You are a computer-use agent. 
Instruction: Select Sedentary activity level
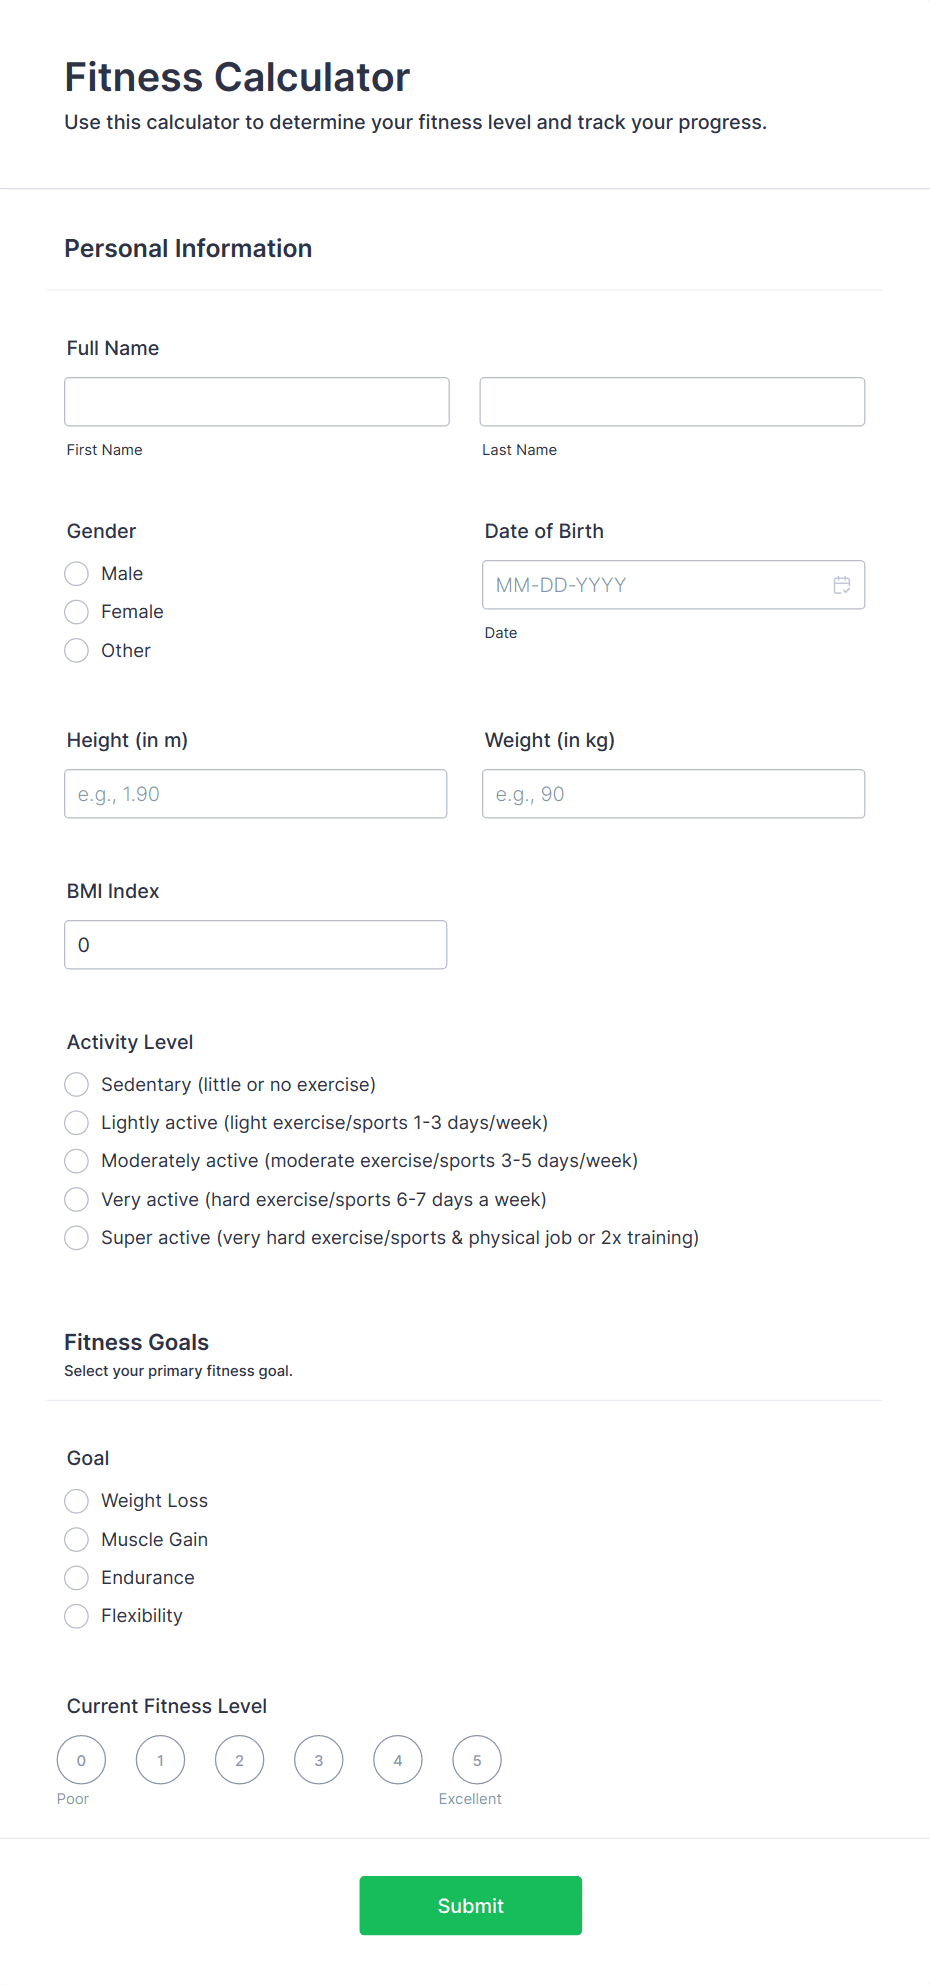[x=77, y=1085]
